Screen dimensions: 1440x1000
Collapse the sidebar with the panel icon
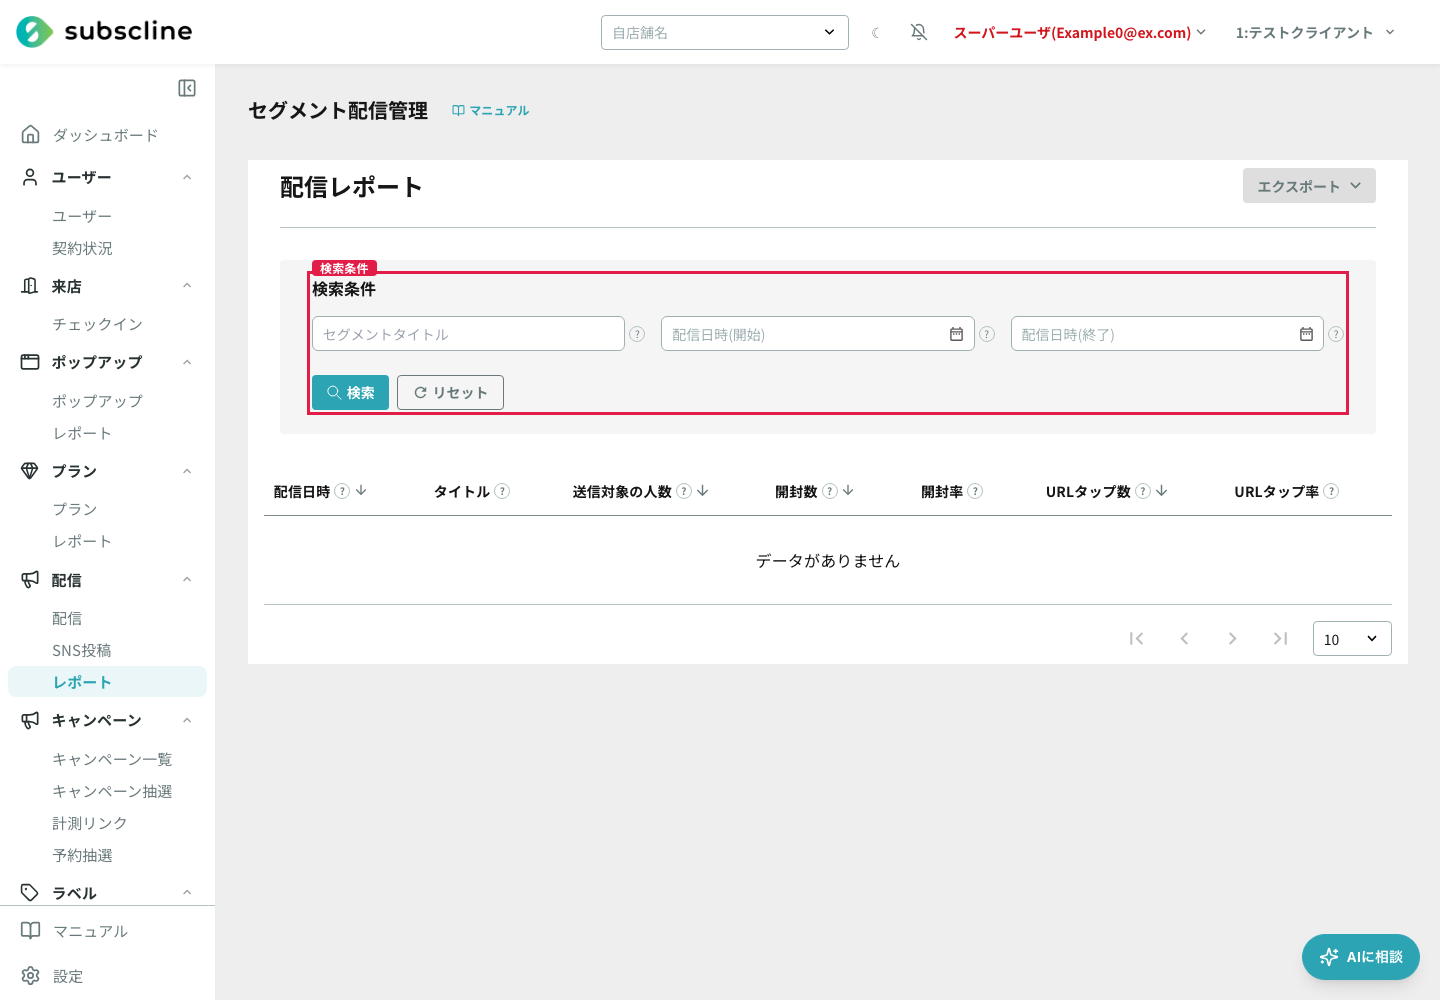click(x=187, y=88)
